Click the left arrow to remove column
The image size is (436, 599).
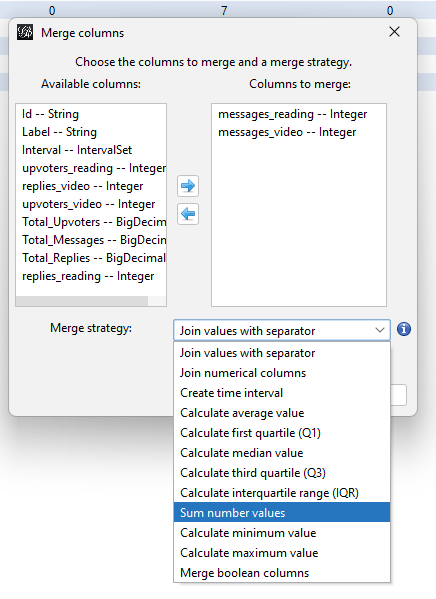(x=188, y=214)
